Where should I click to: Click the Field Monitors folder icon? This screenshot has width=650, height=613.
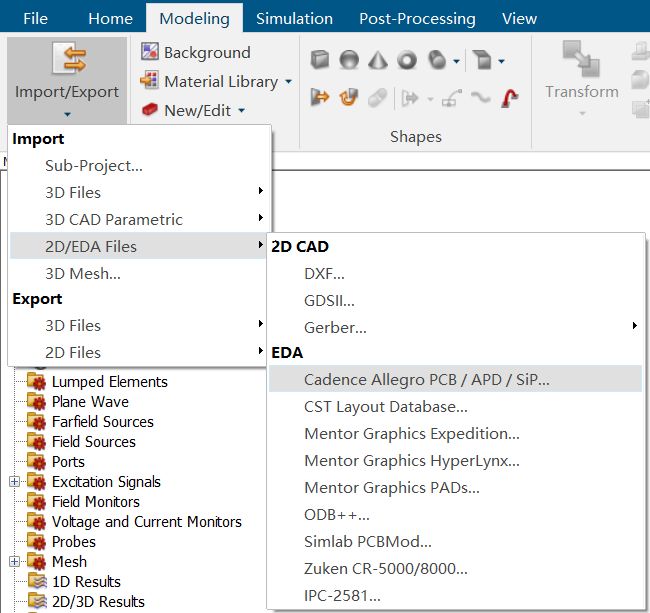point(36,502)
